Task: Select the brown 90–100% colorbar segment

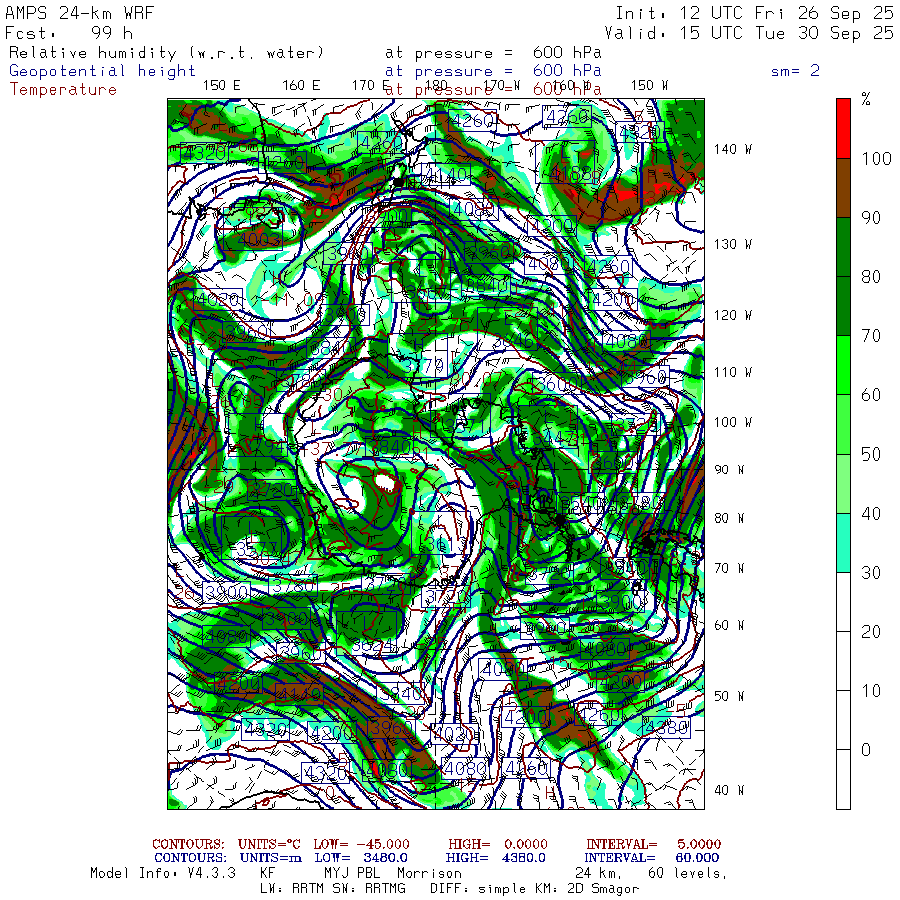Action: [843, 187]
